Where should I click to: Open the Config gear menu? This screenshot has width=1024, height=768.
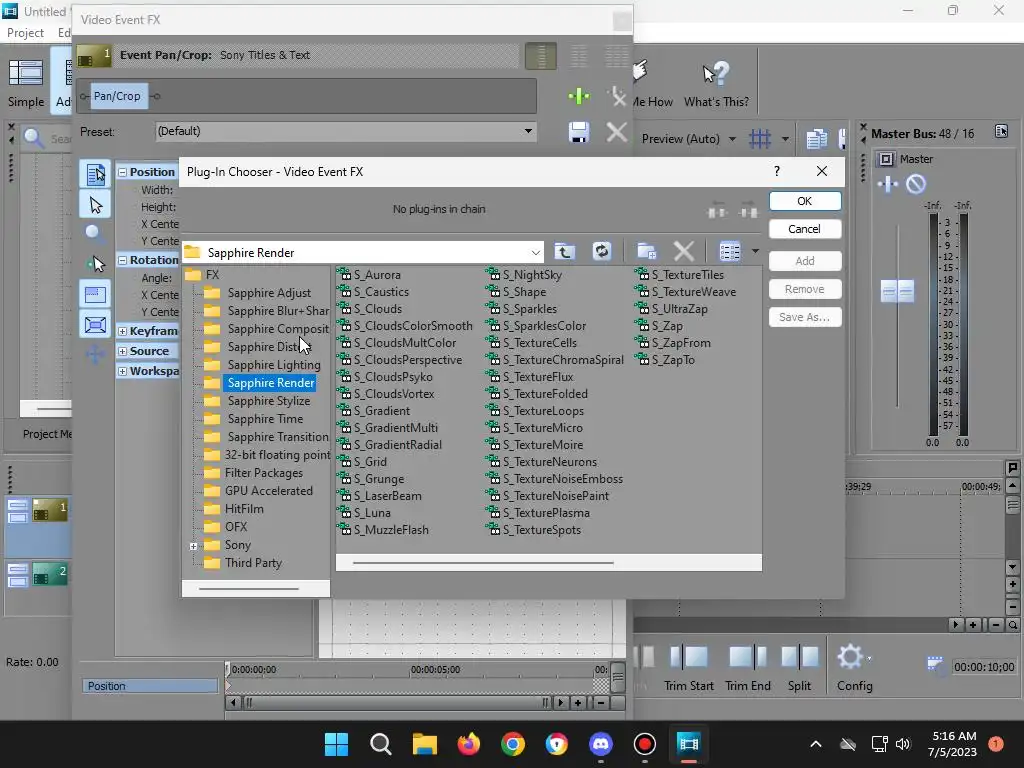tap(854, 667)
